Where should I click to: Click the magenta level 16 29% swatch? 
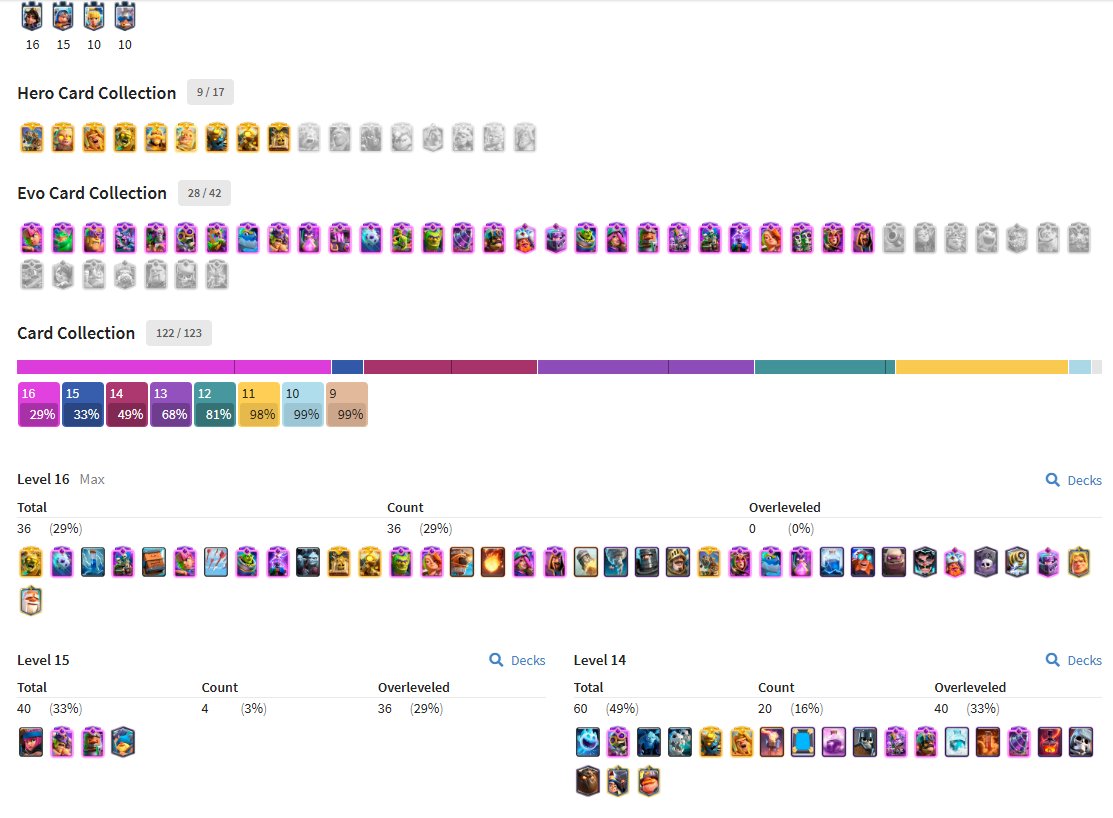click(x=39, y=405)
